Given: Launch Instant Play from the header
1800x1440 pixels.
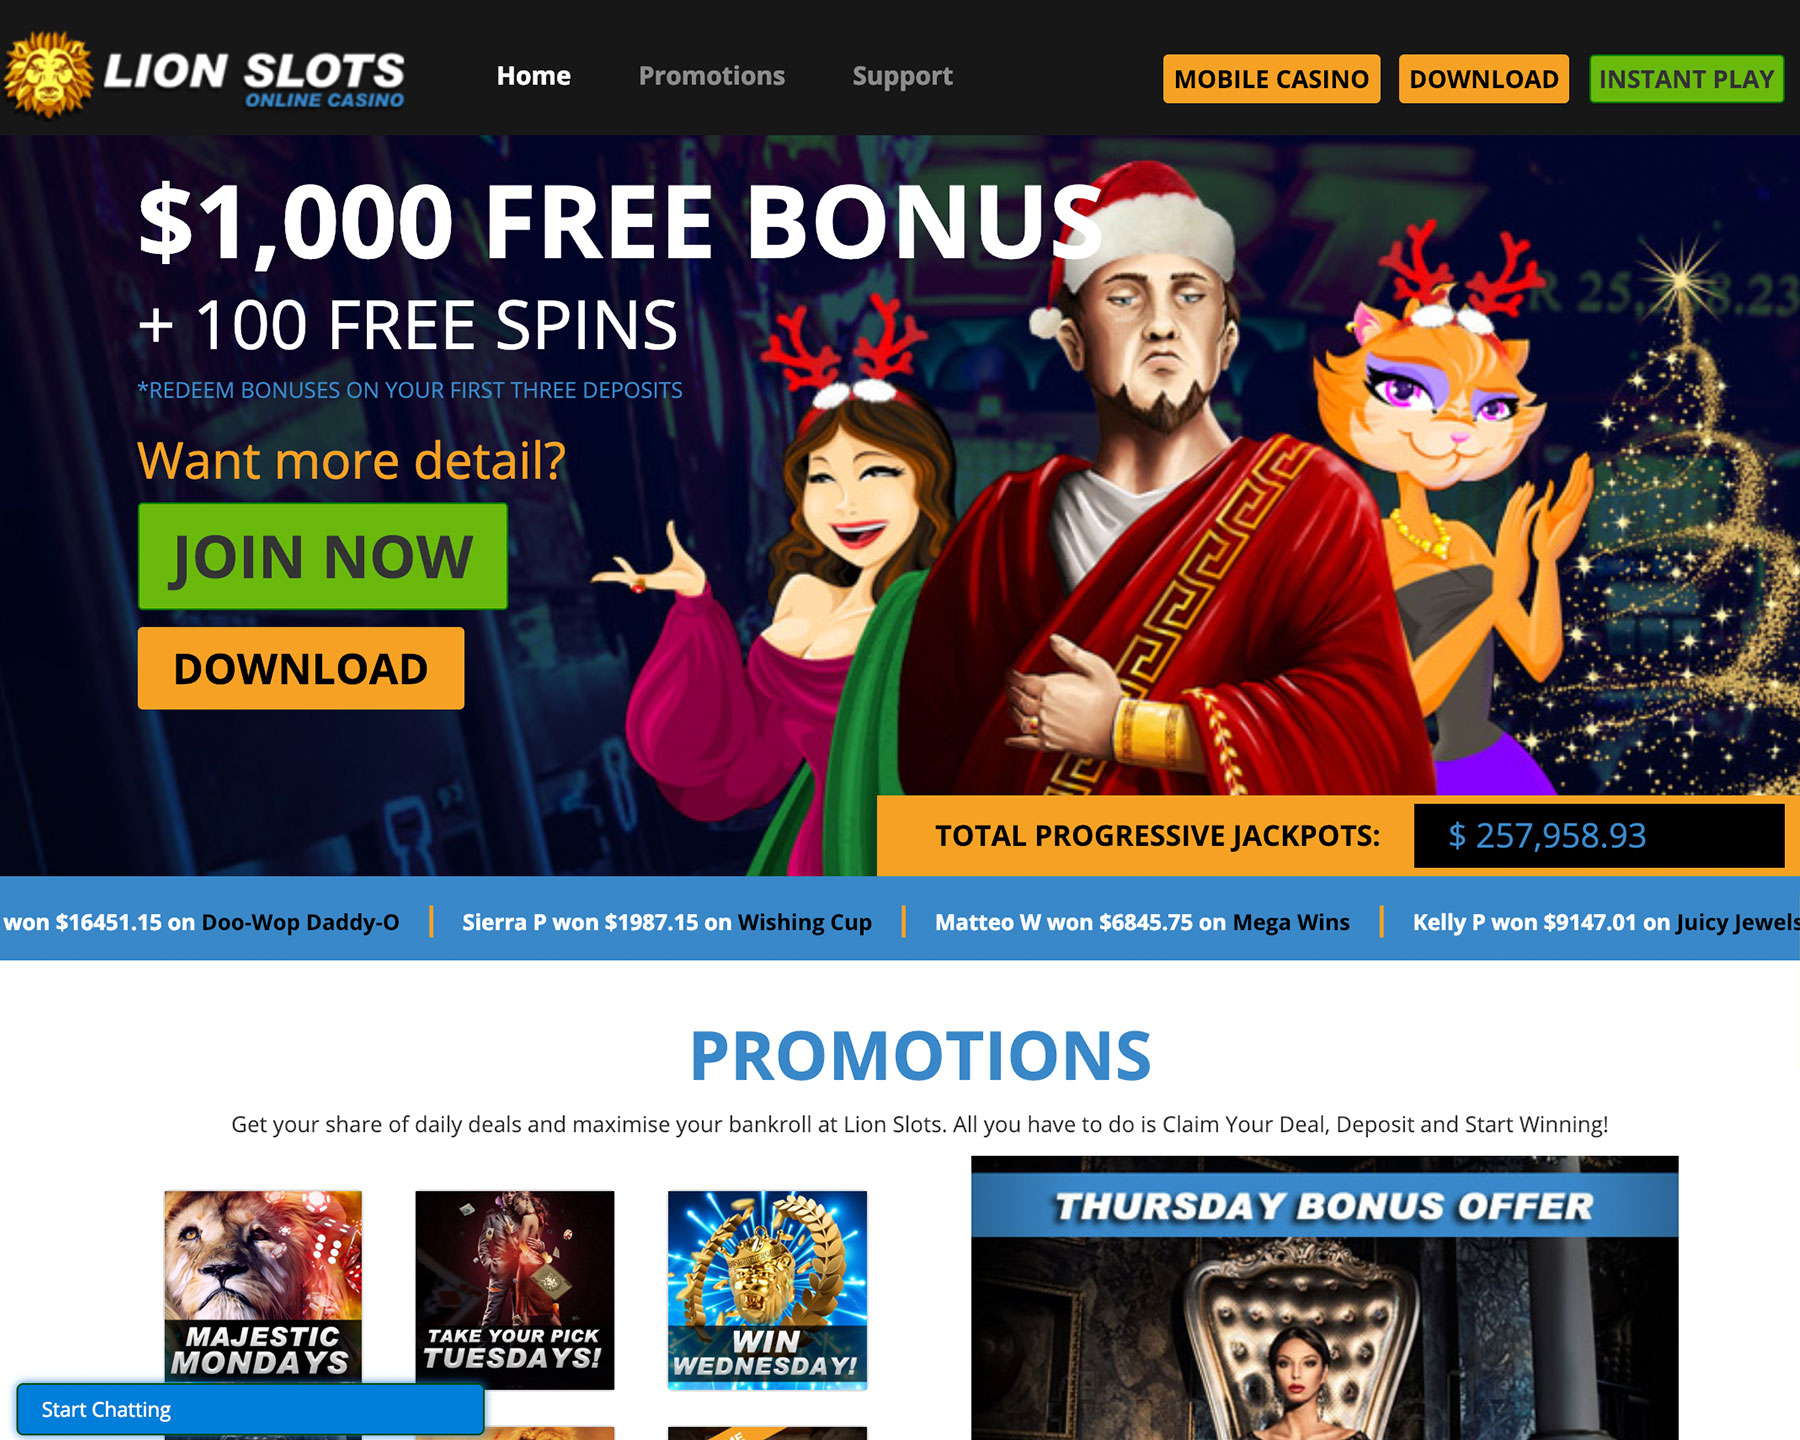Looking at the screenshot, I should 1686,79.
